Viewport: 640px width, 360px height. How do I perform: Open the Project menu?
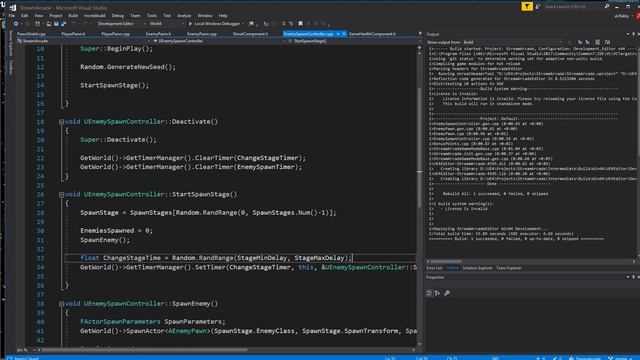[x=56, y=16]
